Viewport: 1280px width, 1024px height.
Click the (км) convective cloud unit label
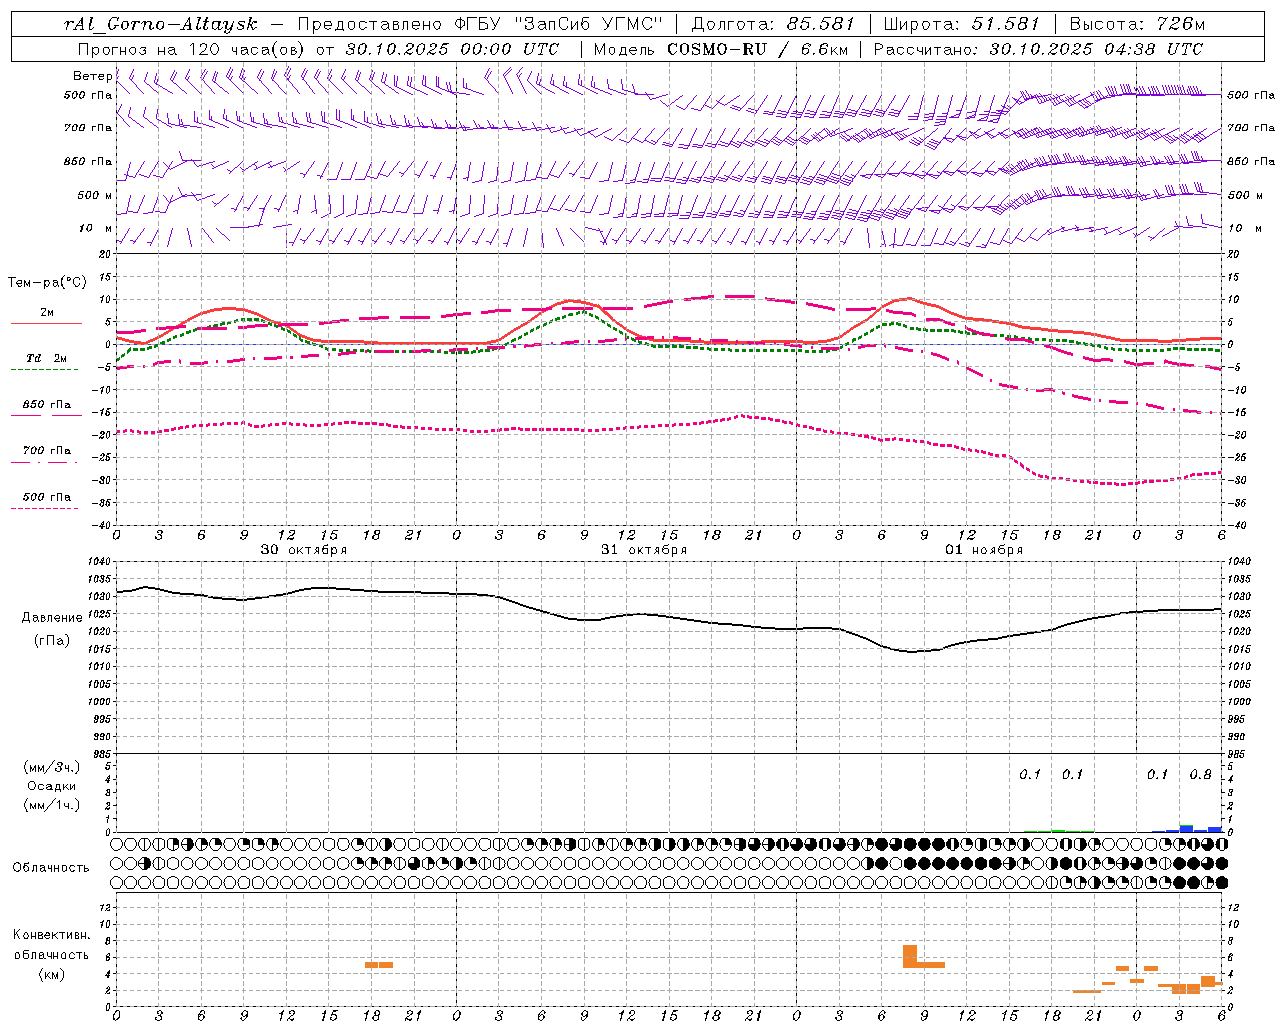(x=51, y=973)
